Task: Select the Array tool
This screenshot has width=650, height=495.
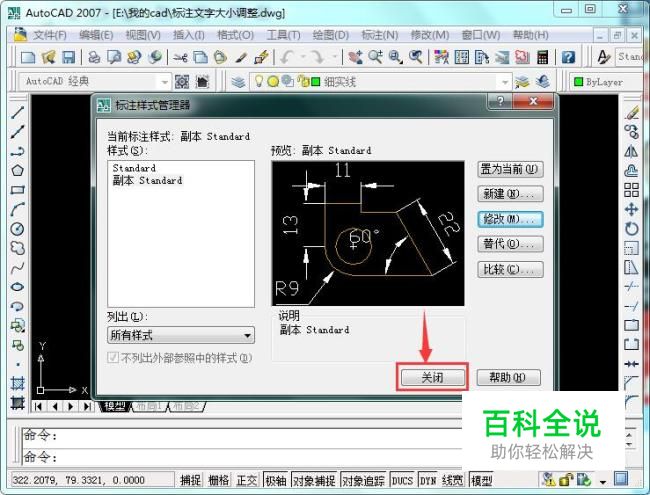Action: coord(631,190)
